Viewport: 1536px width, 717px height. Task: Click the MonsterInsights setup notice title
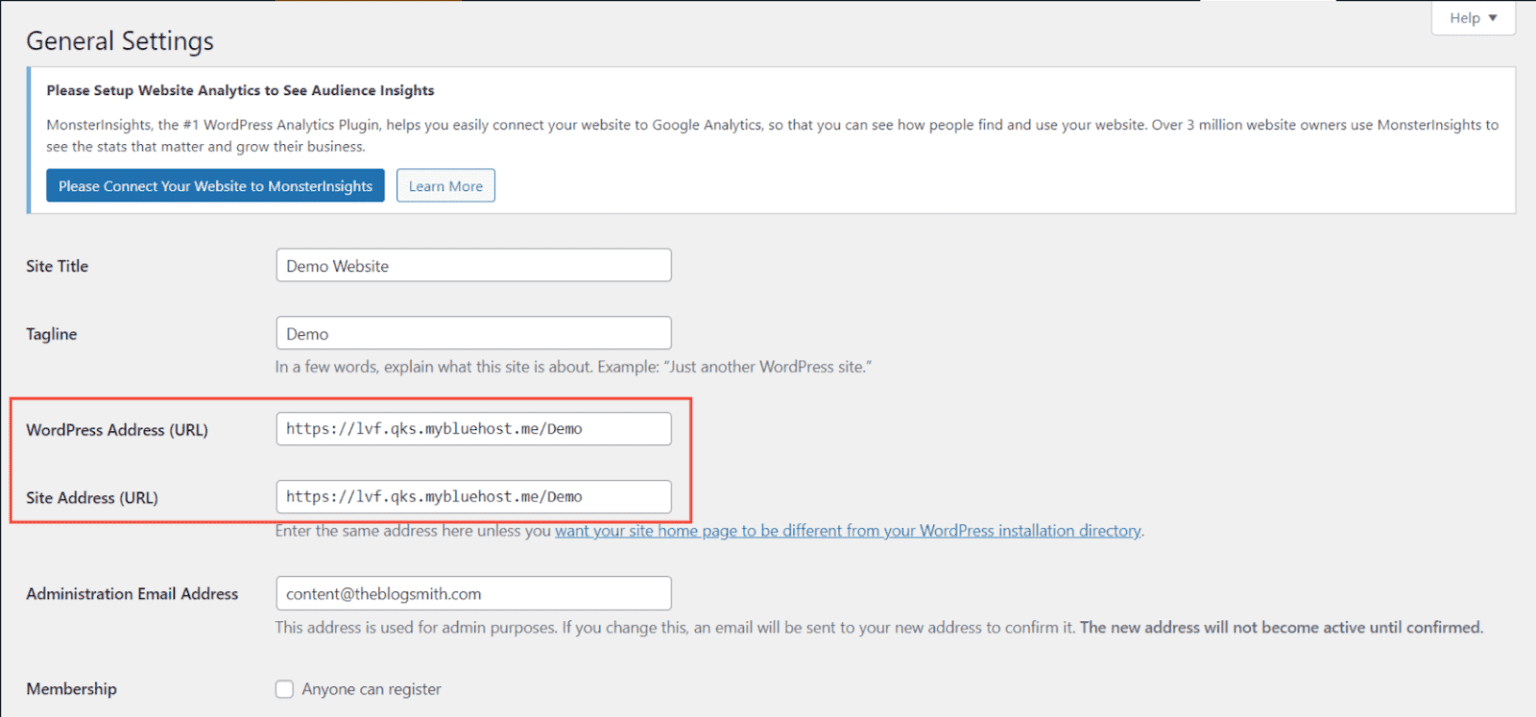240,90
